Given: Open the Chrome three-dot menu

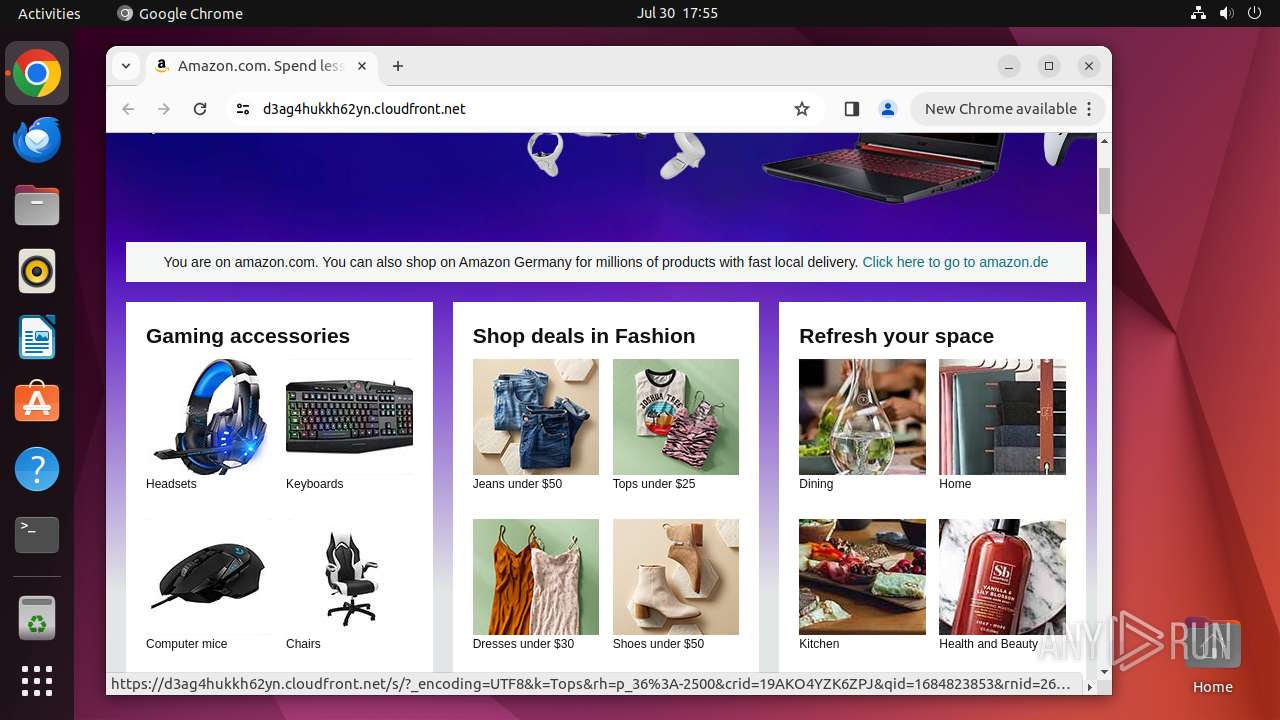Looking at the screenshot, I should tap(1090, 109).
